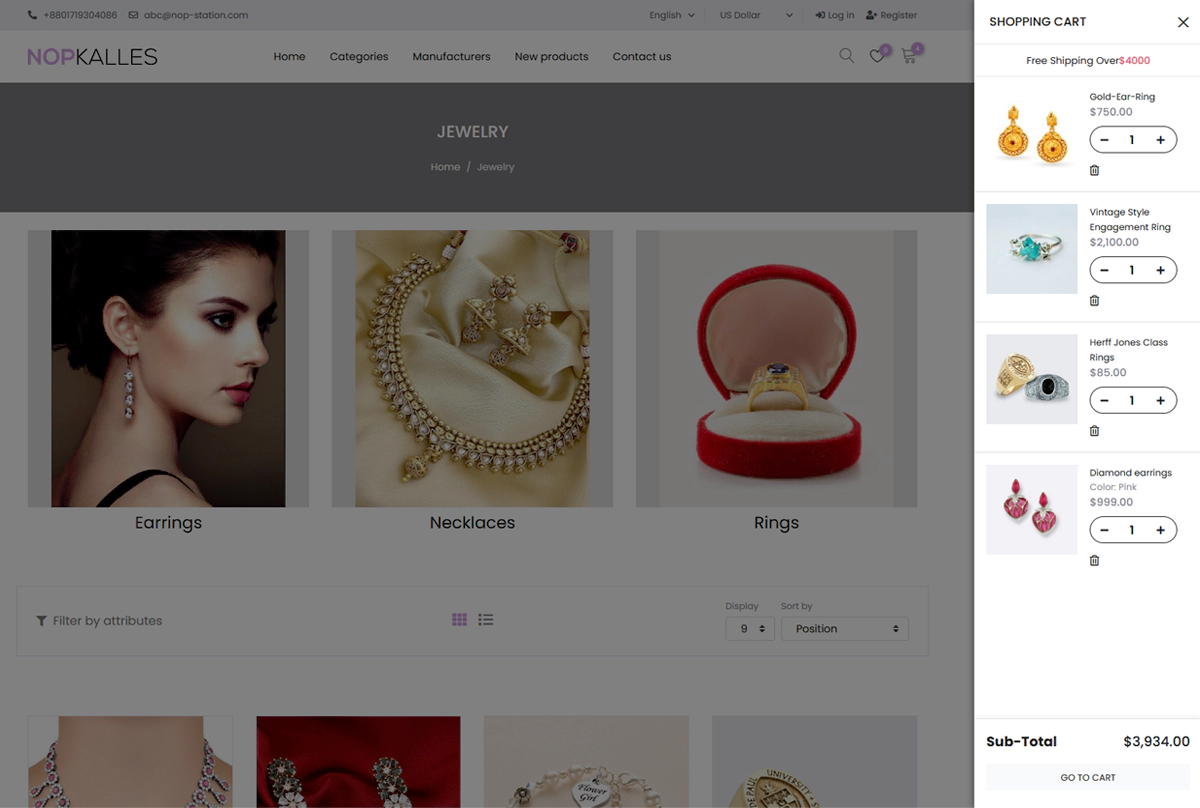This screenshot has height=808, width=1200.
Task: Click the Go To Cart button
Action: click(1088, 777)
